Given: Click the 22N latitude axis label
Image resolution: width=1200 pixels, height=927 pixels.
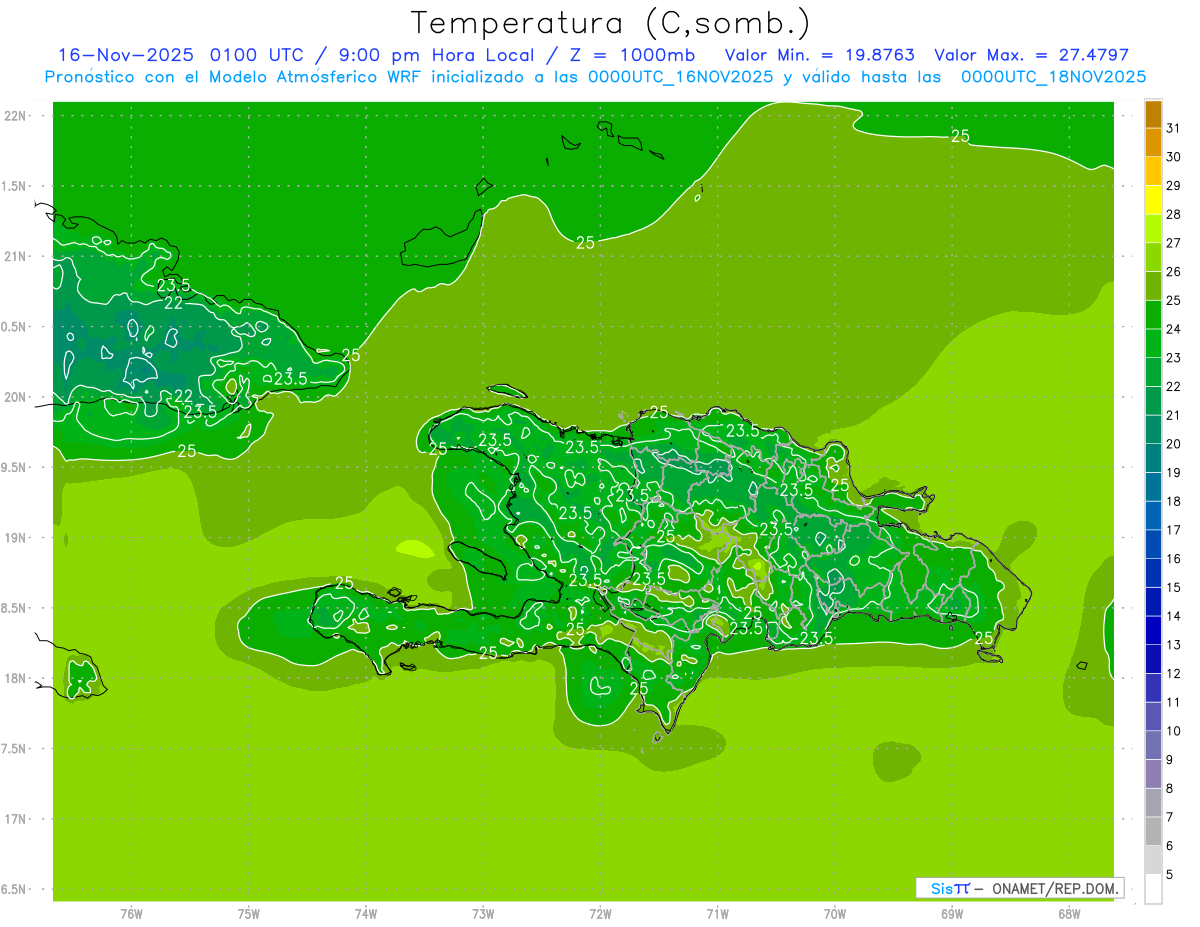Looking at the screenshot, I should coord(17,116).
